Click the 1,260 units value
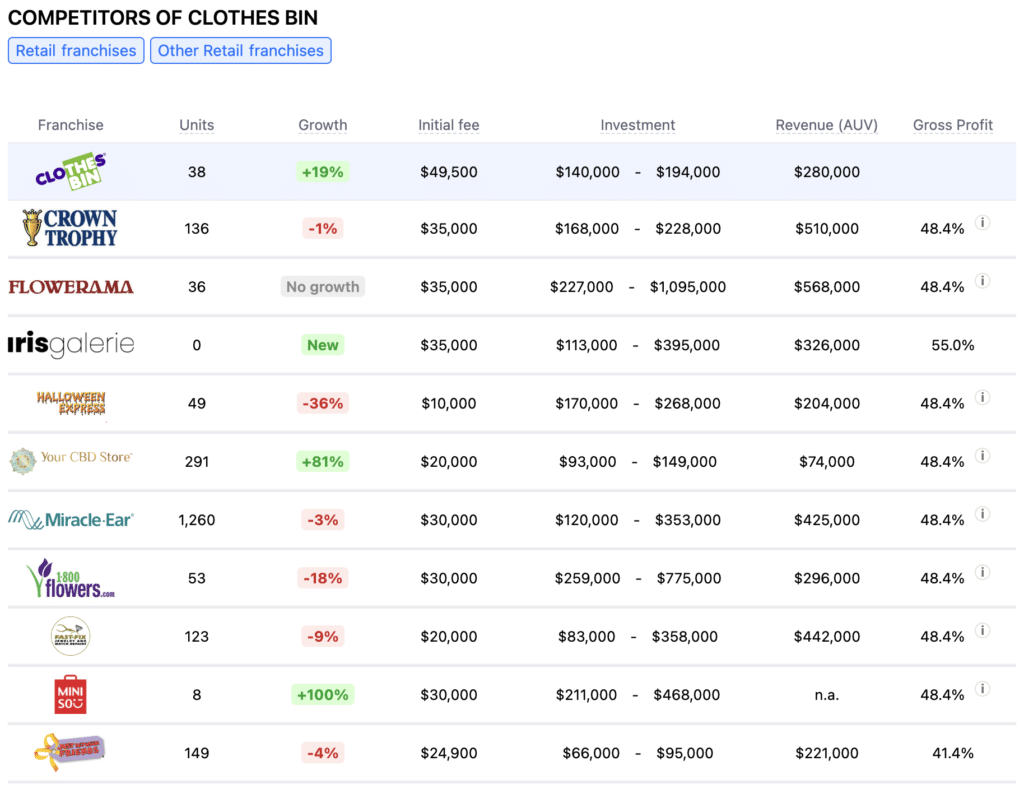The image size is (1024, 798). click(x=197, y=520)
